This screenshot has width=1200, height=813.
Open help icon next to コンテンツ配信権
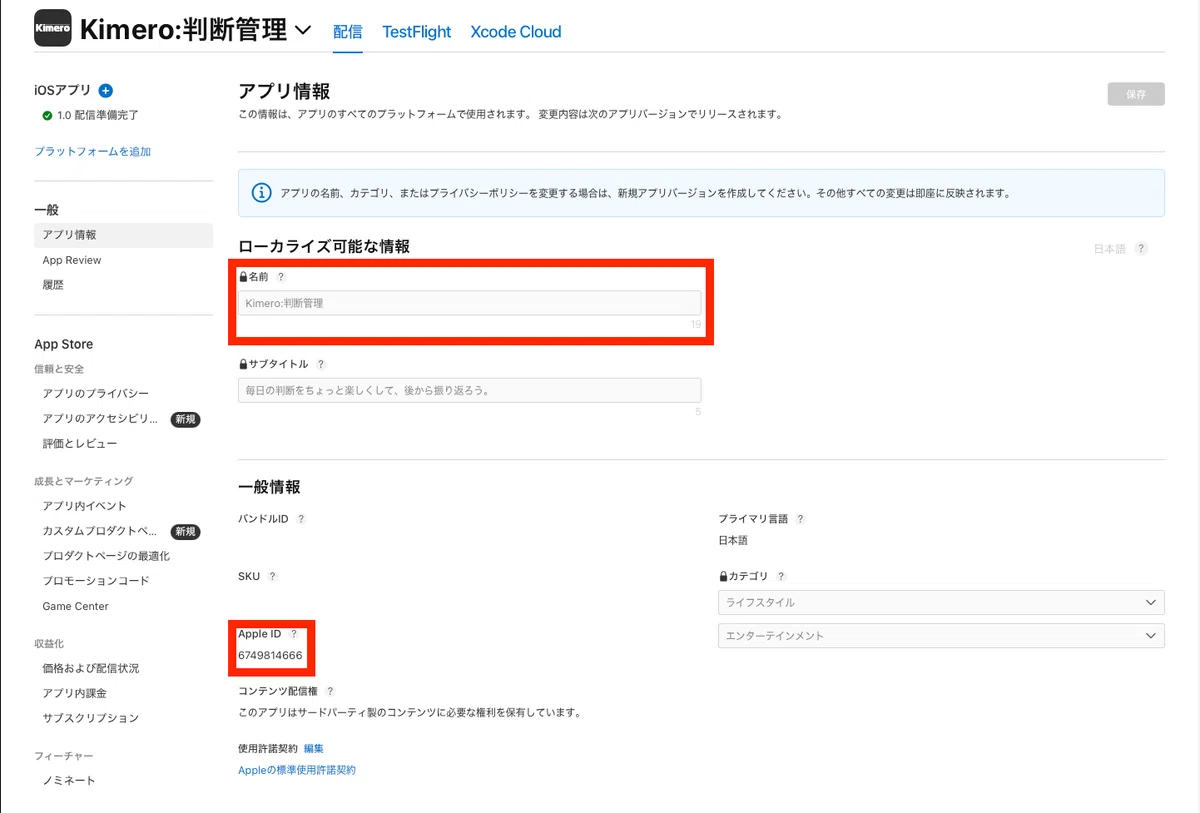point(330,691)
